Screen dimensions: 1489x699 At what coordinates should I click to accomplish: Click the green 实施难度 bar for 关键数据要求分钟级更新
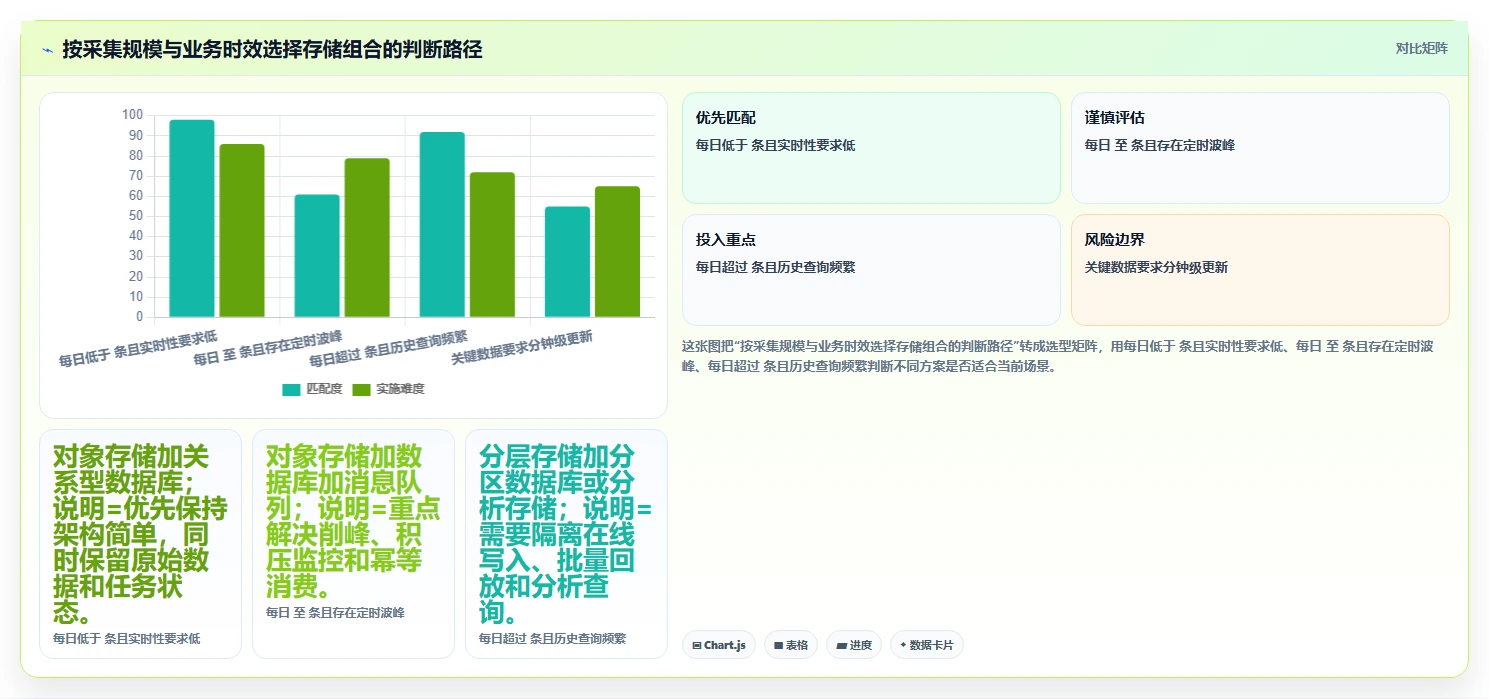pos(617,252)
